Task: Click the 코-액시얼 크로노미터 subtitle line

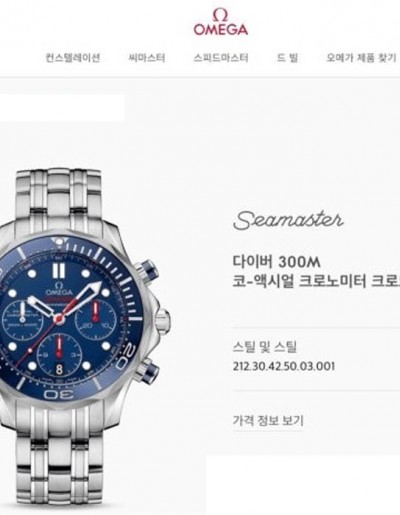Action: click(x=316, y=281)
